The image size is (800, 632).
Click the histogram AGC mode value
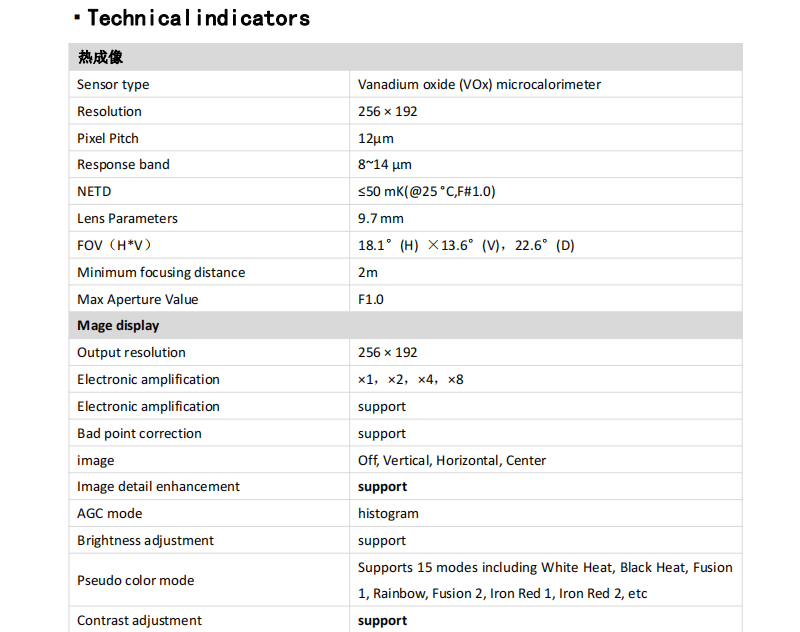[x=388, y=514]
